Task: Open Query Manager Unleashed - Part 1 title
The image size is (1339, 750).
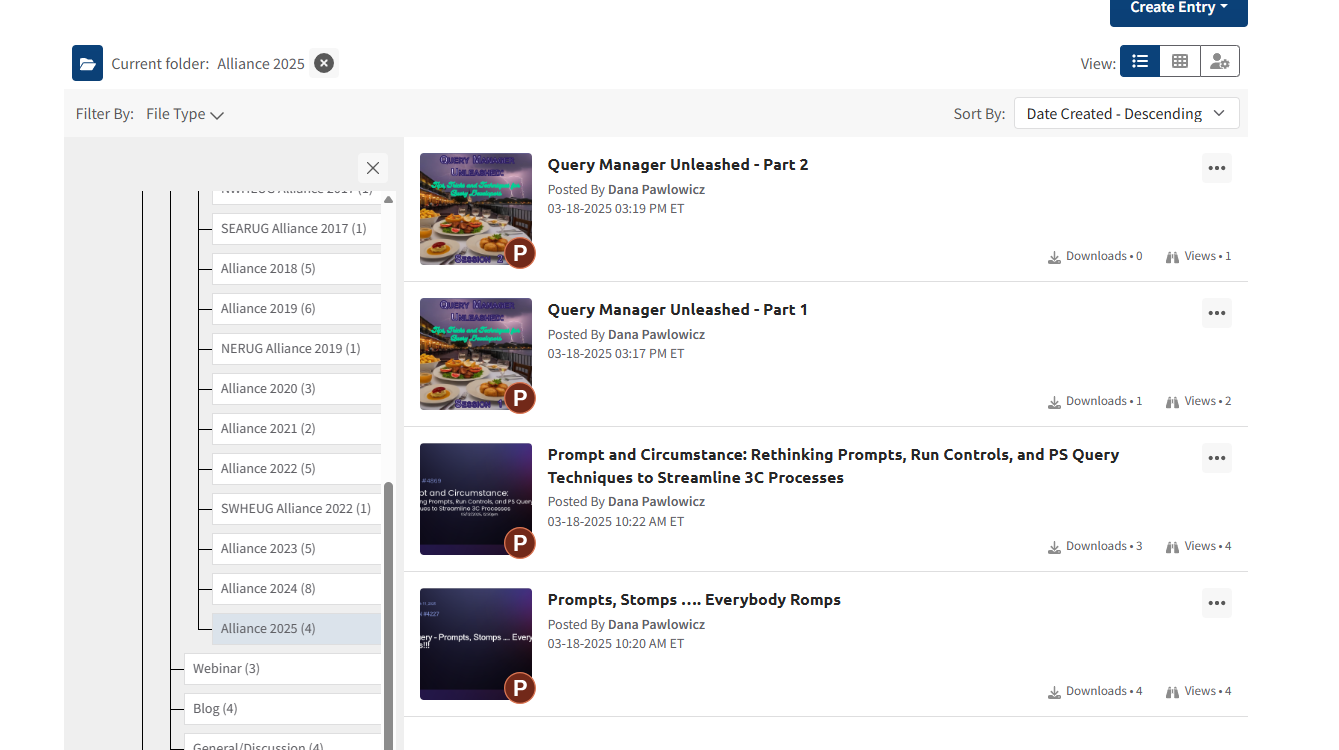Action: pyautogui.click(x=678, y=310)
